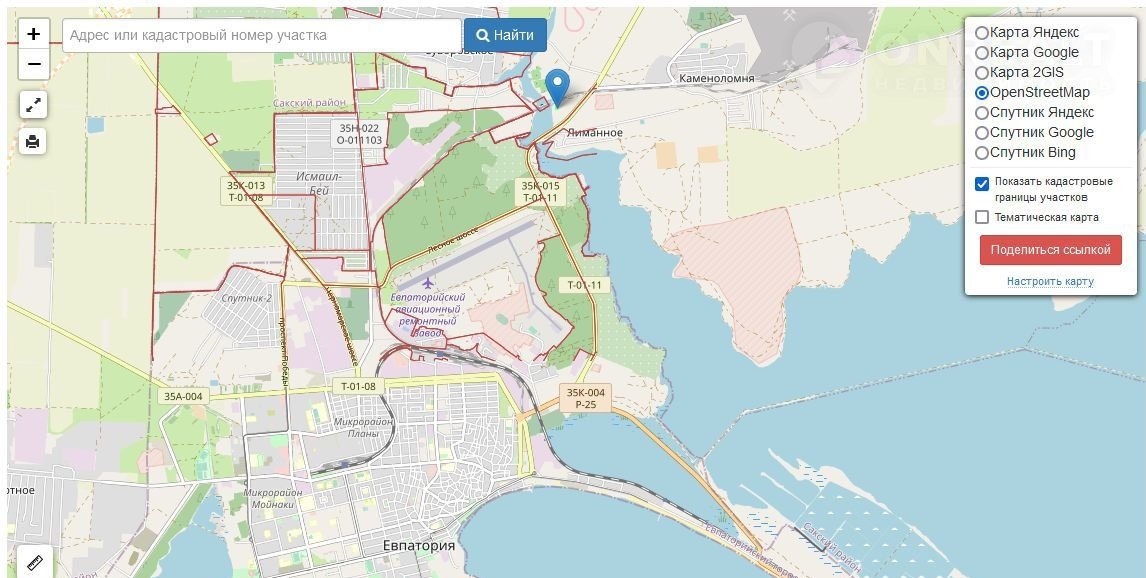Click the blue location pin marker
Viewport: 1146px width, 578px height.
click(558, 88)
